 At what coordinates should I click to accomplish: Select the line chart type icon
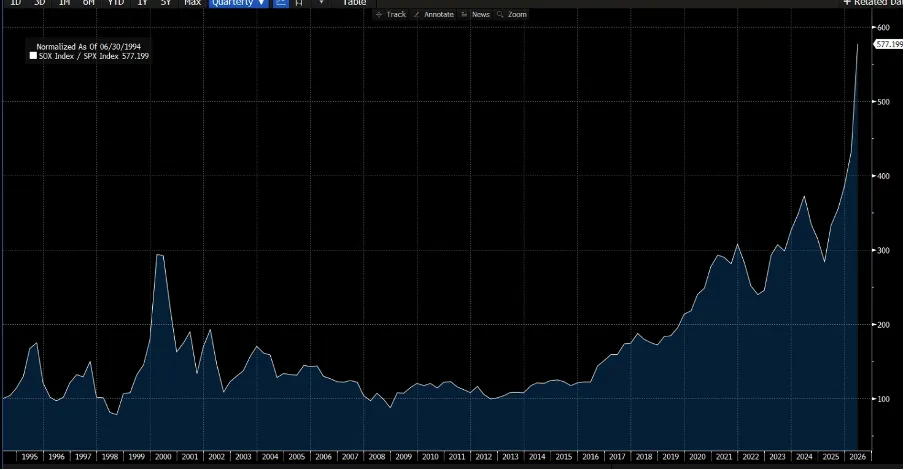coord(281,3)
